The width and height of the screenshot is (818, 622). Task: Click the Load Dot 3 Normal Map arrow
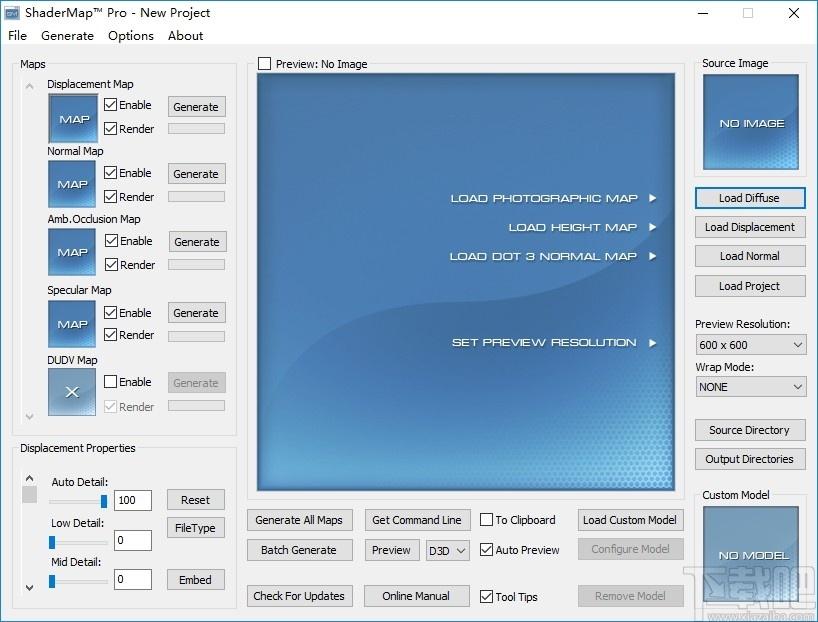tap(652, 256)
